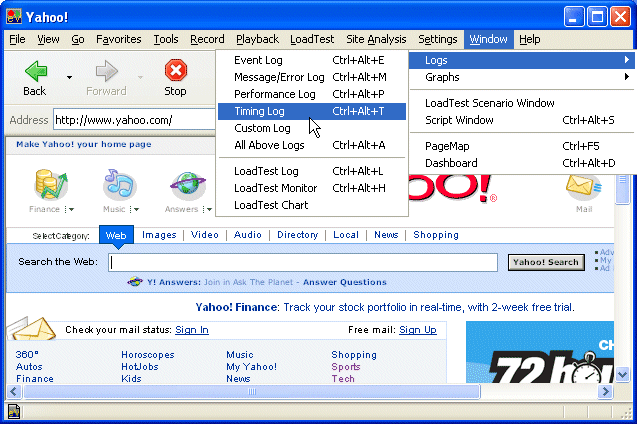Click the red Stop icon

pyautogui.click(x=176, y=71)
